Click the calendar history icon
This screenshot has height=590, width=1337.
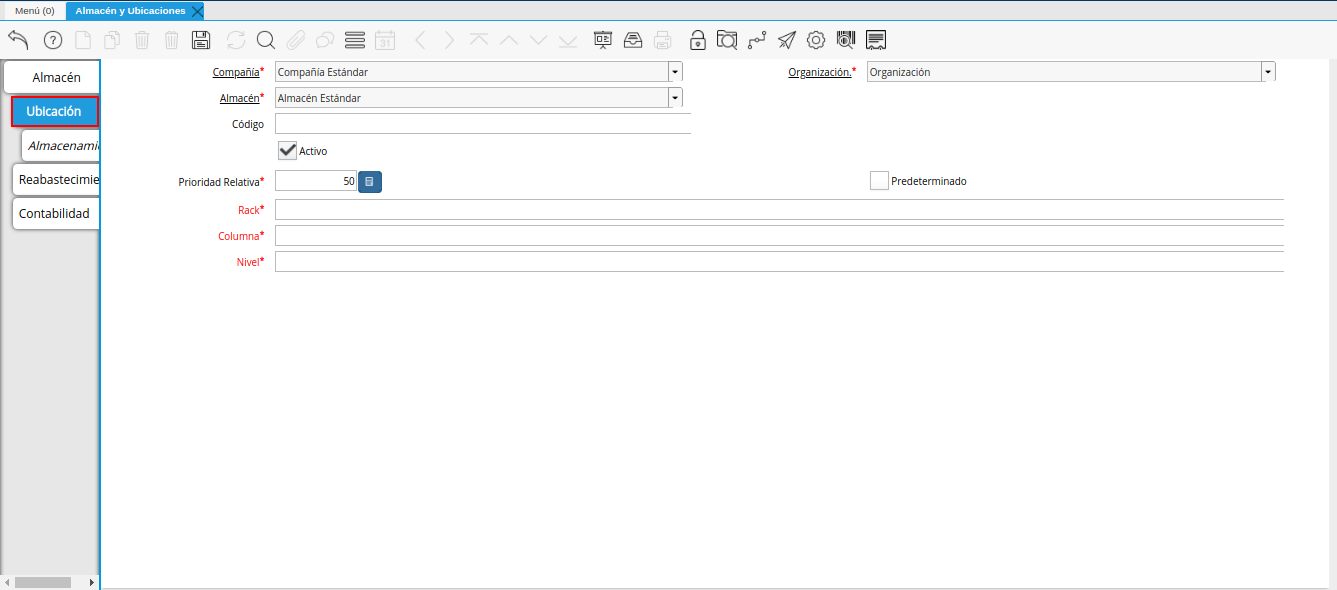(x=385, y=40)
